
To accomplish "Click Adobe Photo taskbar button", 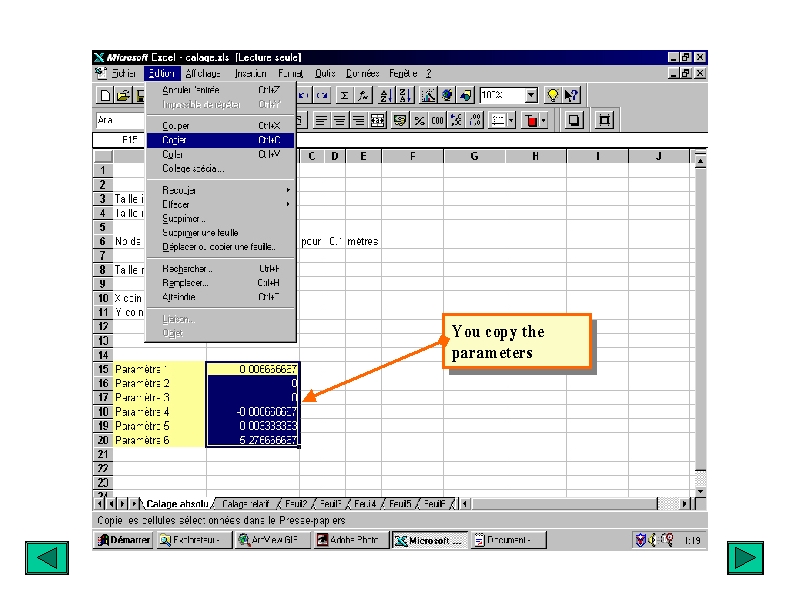I will point(350,540).
